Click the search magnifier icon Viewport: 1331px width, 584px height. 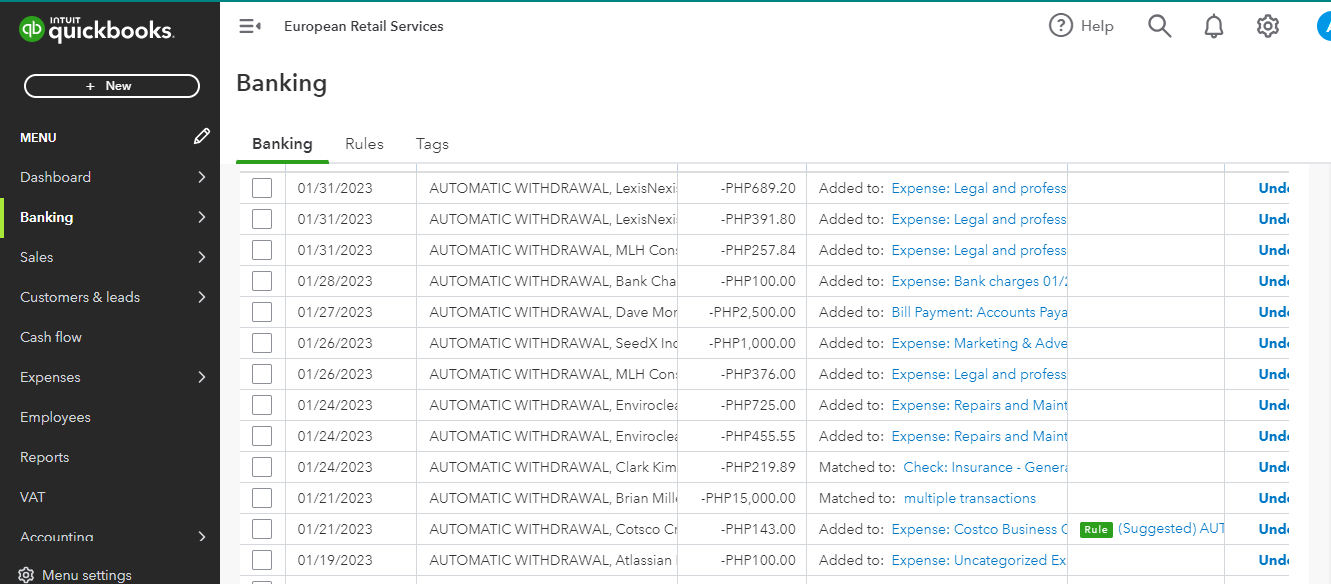(1159, 26)
